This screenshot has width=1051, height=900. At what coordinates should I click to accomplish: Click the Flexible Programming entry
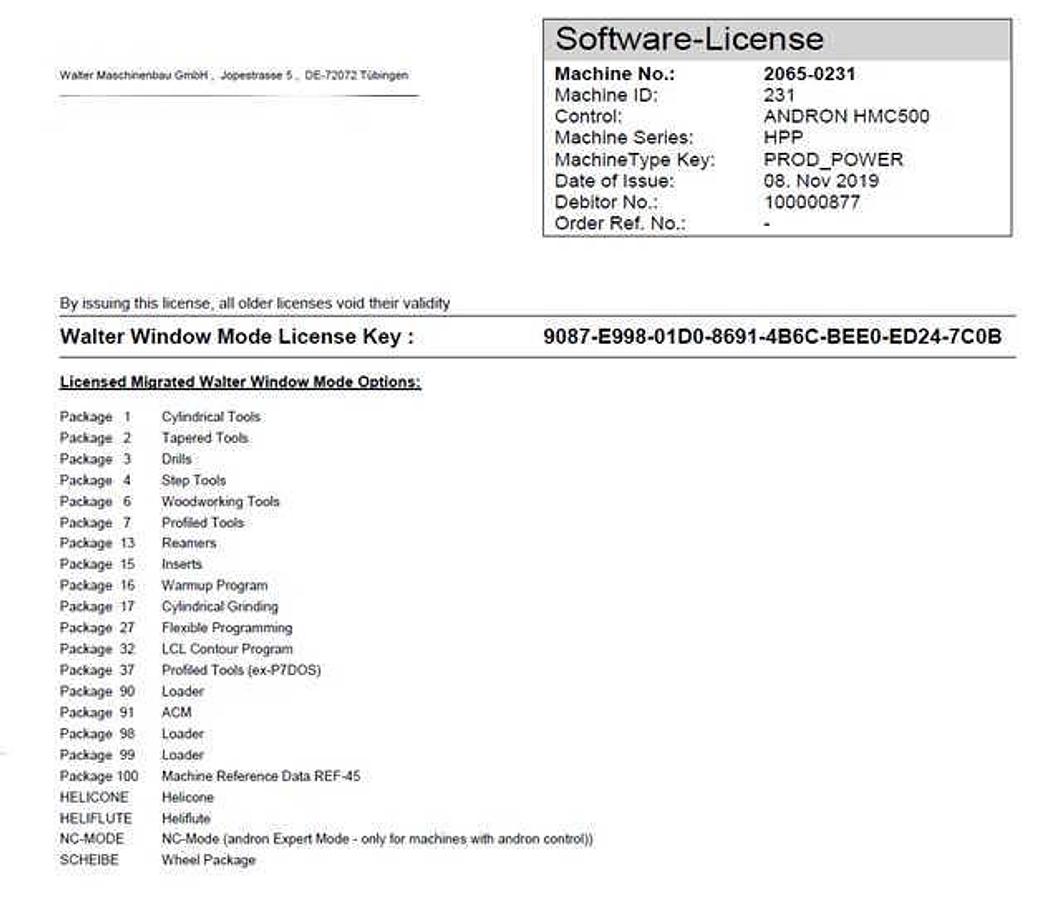tap(226, 628)
